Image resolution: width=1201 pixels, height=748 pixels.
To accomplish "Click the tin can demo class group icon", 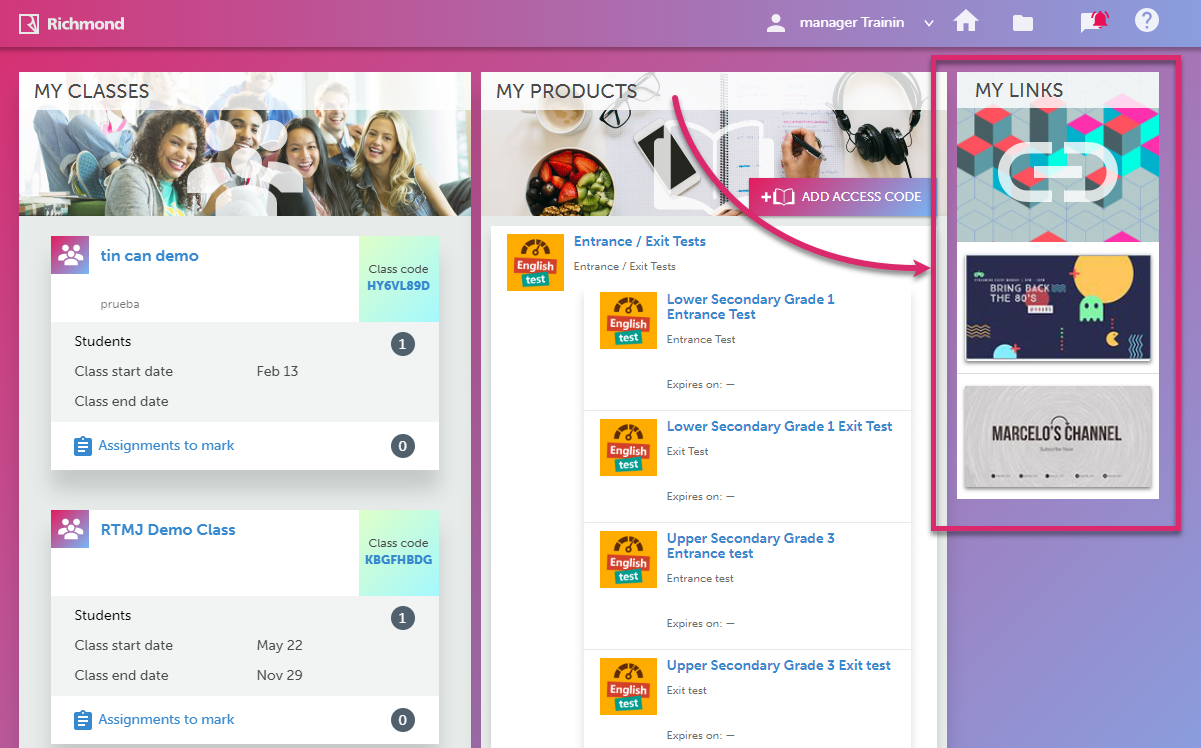I will pos(70,256).
